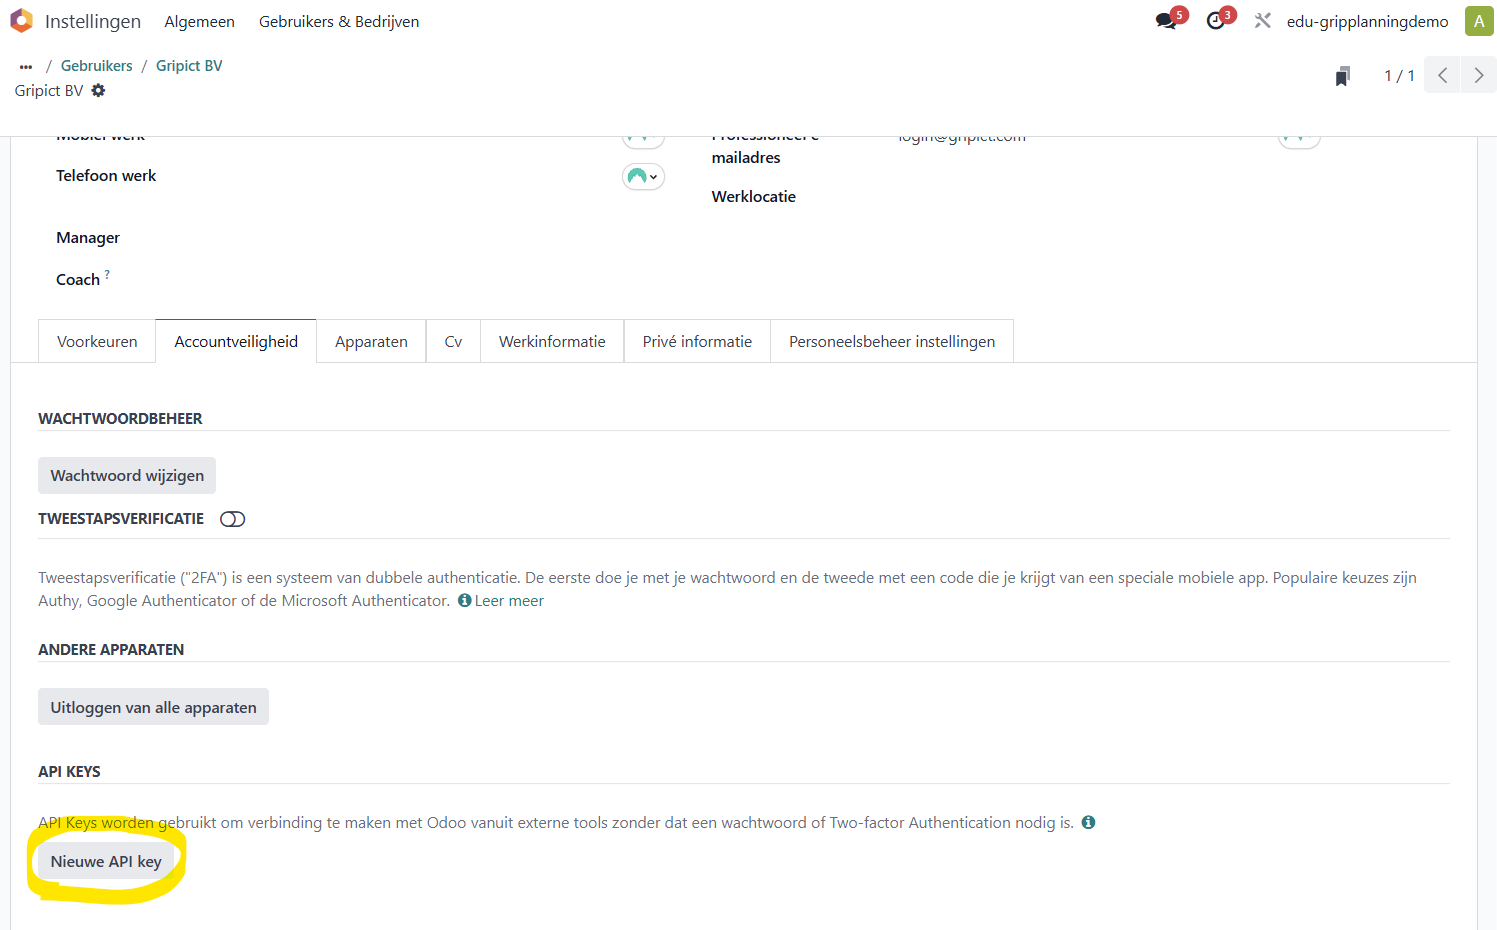Open the chat messages icon with 5 badge
Viewport: 1497px width, 930px height.
point(1166,21)
